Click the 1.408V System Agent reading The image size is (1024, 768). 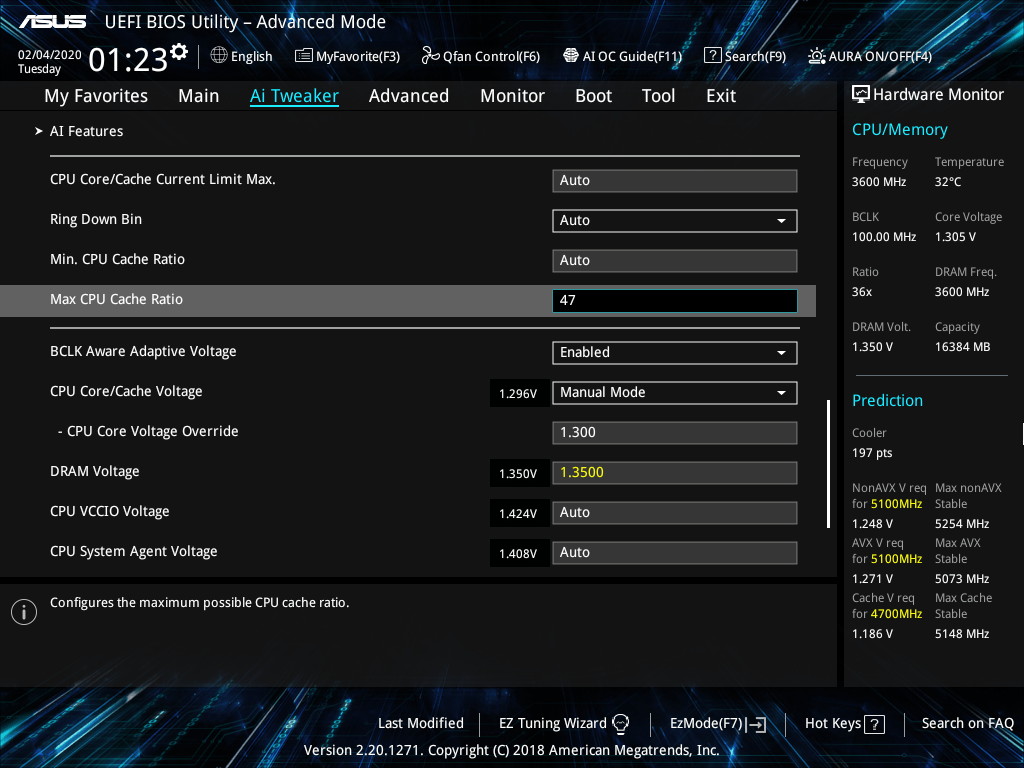pyautogui.click(x=518, y=553)
